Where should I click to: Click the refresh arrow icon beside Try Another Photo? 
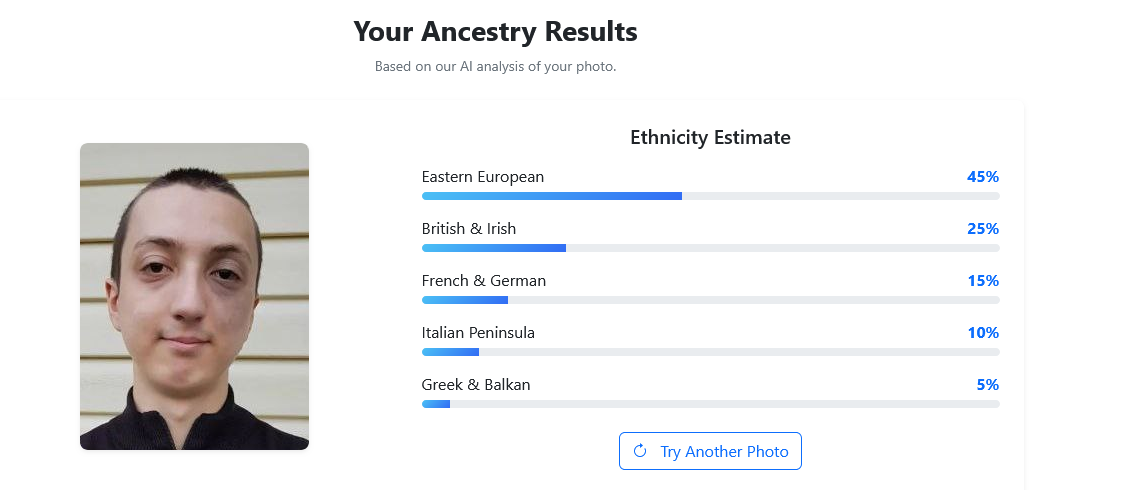pyautogui.click(x=640, y=451)
